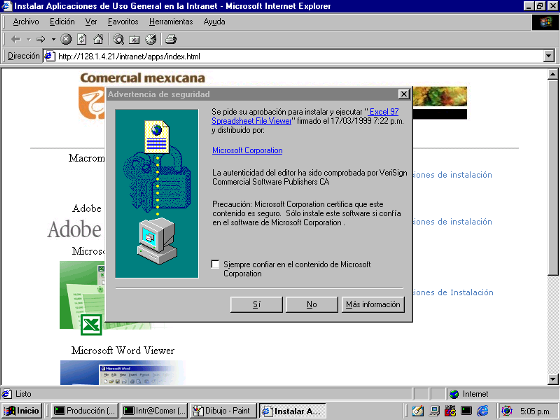The image size is (560, 420).
Task: Click the URL in the address field
Action: click(129, 56)
